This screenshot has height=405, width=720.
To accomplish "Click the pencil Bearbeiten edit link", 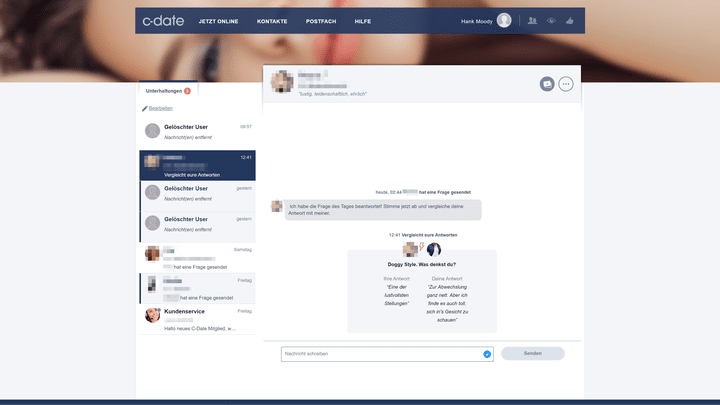I will point(158,108).
